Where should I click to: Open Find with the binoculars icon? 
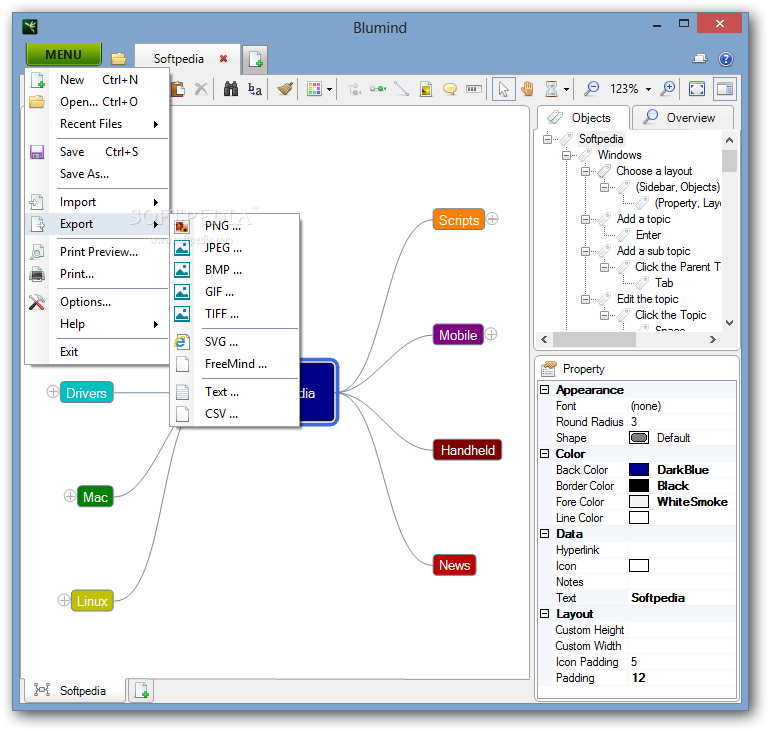[231, 89]
